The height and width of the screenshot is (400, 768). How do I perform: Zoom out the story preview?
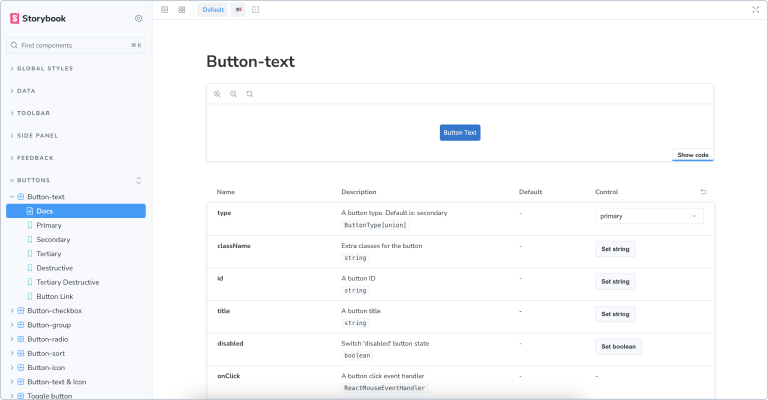point(234,94)
